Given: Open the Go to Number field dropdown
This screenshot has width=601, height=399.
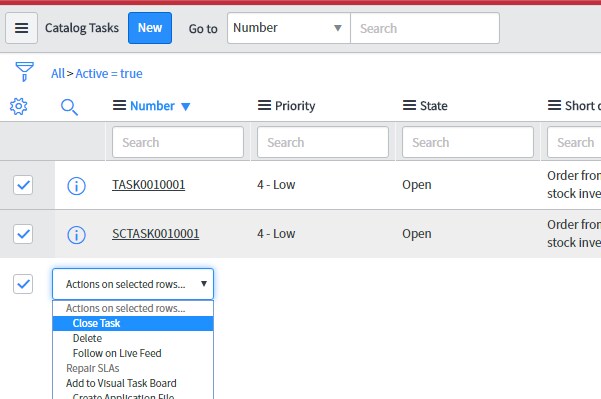Looking at the screenshot, I should pyautogui.click(x=289, y=28).
